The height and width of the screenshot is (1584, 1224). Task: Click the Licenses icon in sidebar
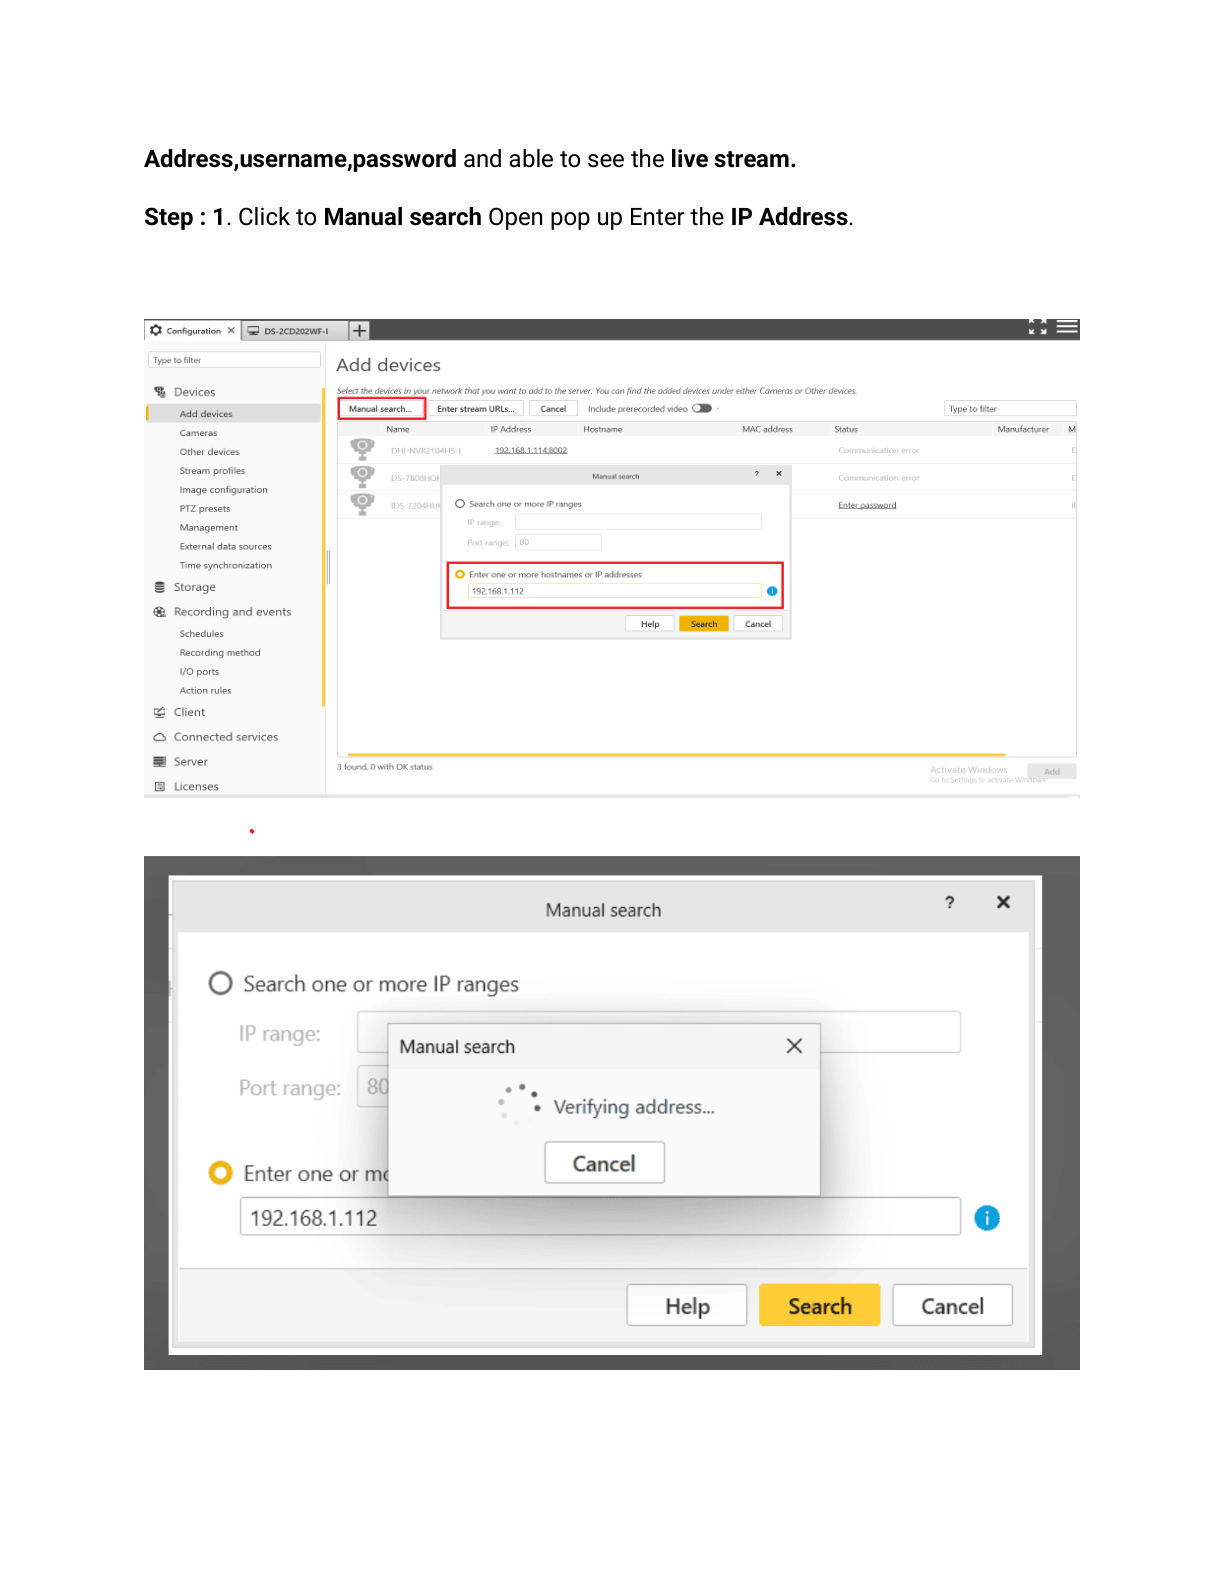click(160, 787)
